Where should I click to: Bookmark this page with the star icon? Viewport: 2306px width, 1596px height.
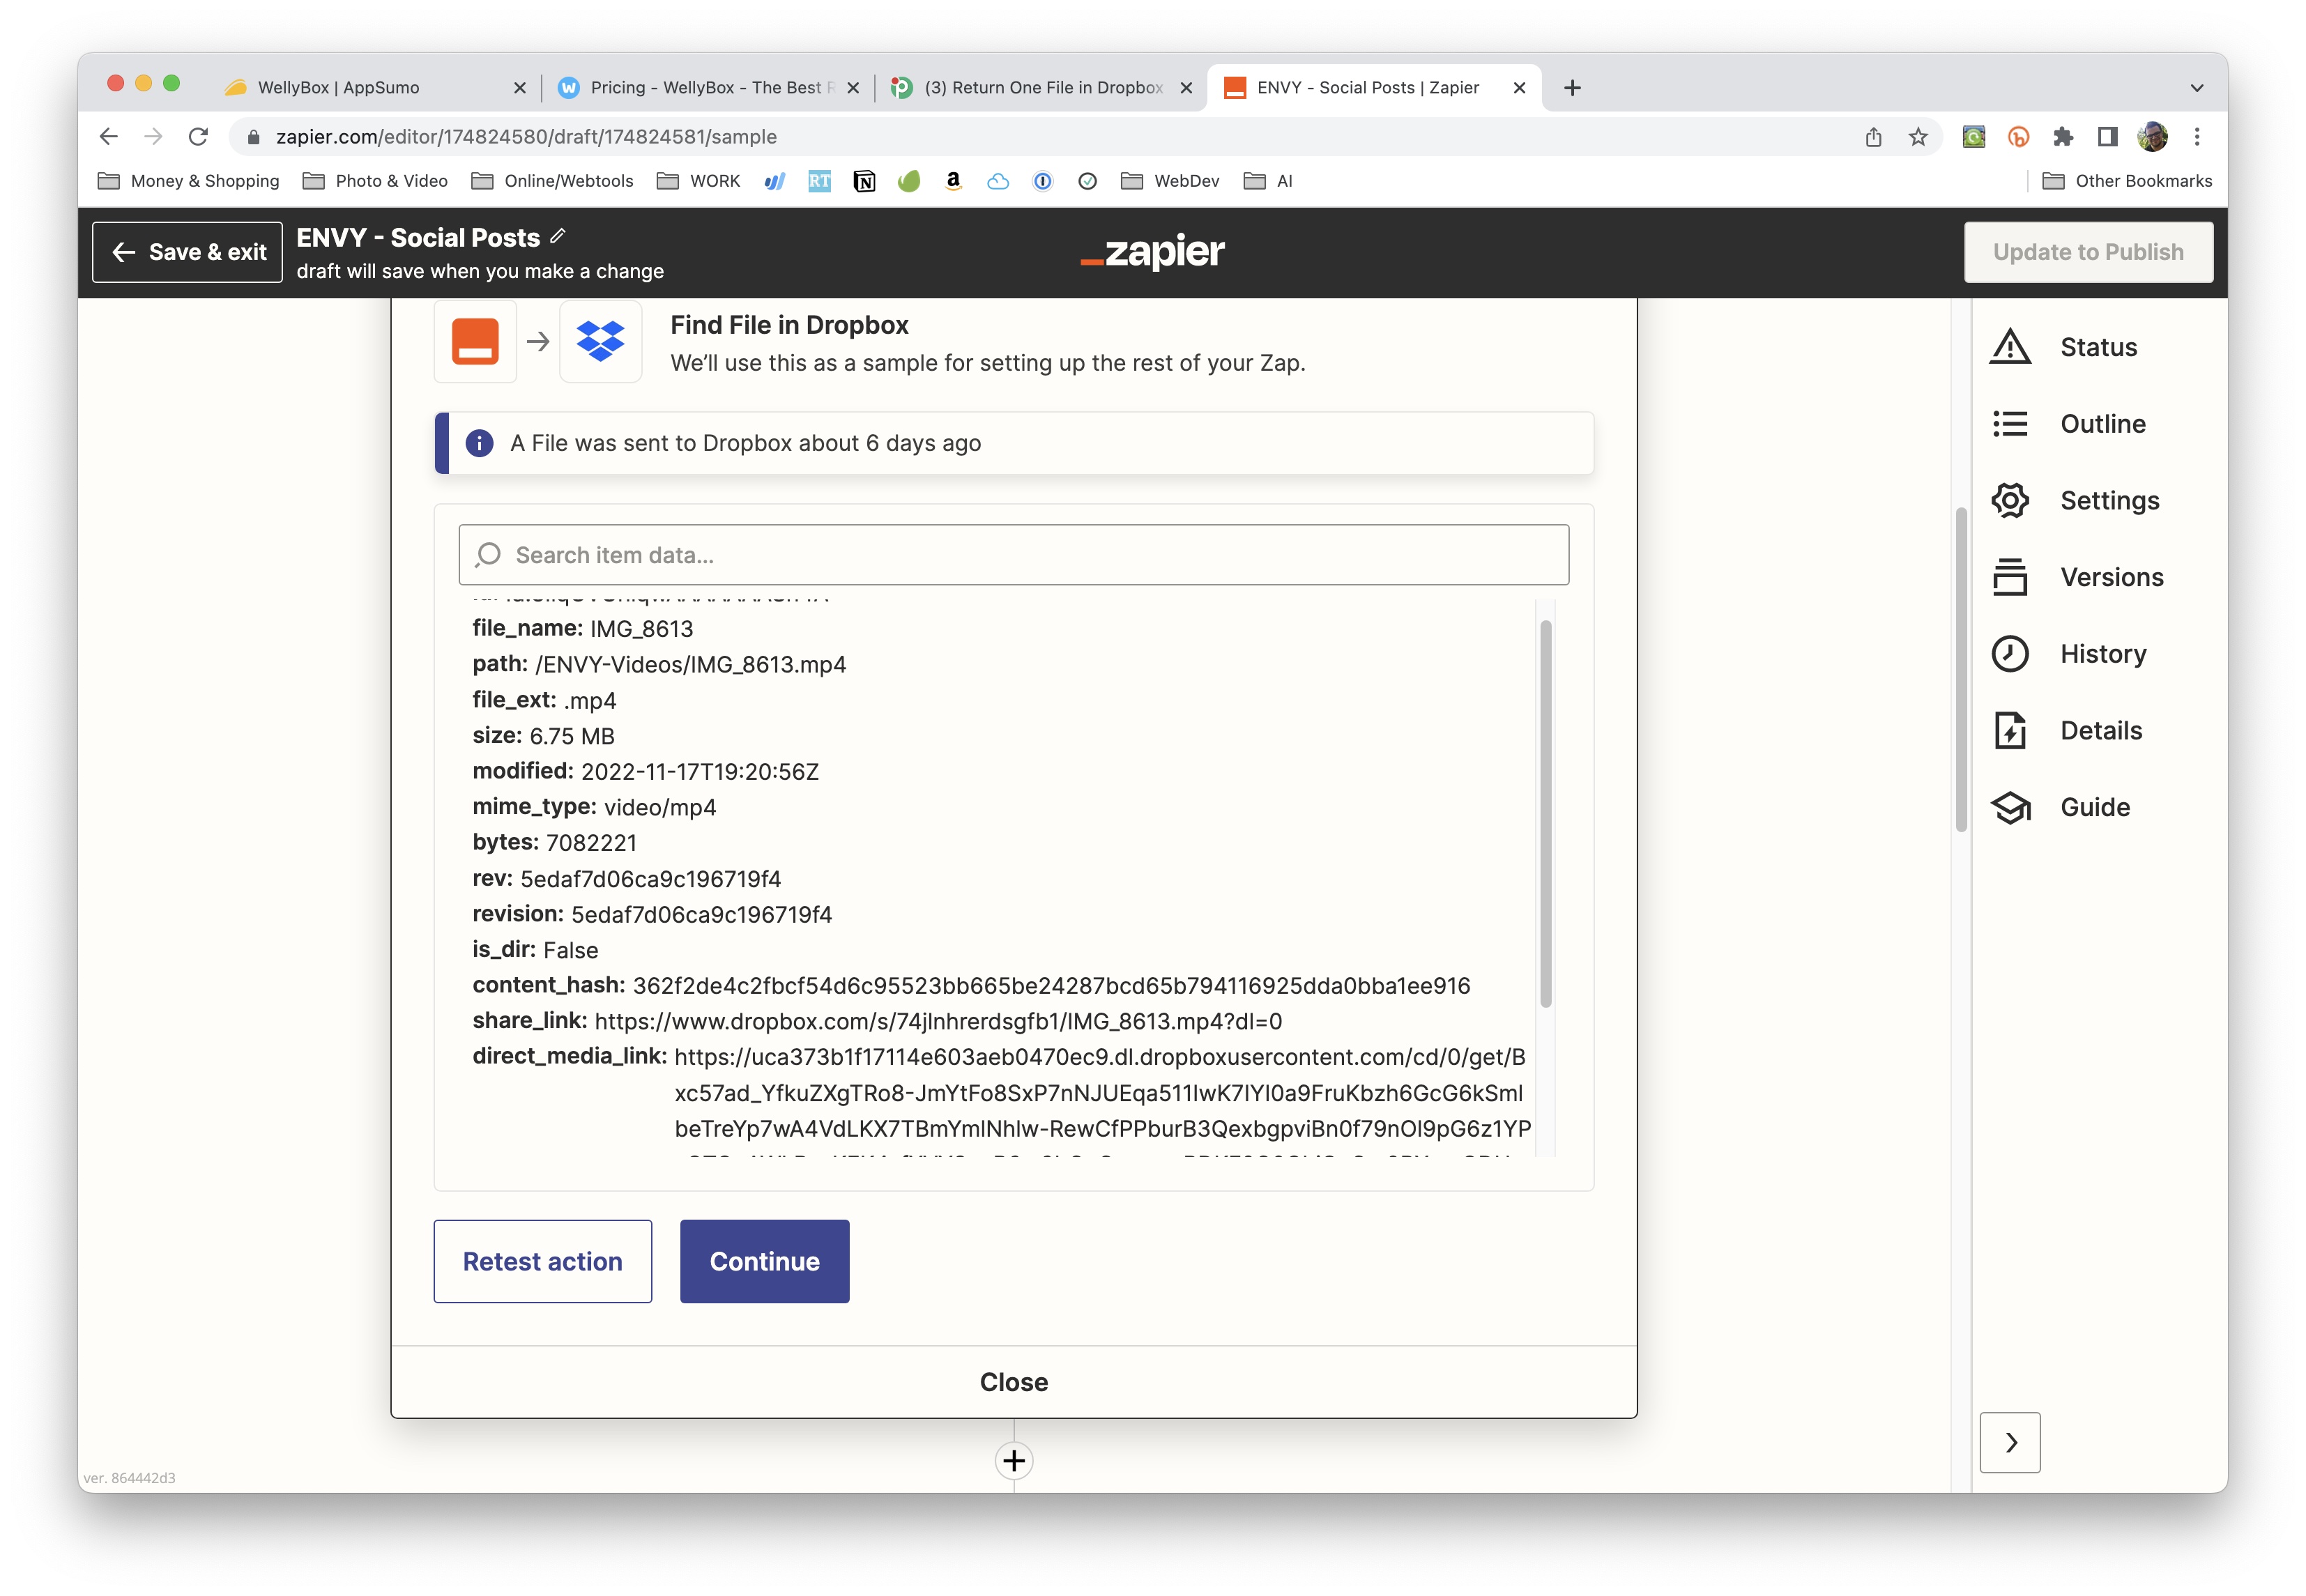[1917, 137]
